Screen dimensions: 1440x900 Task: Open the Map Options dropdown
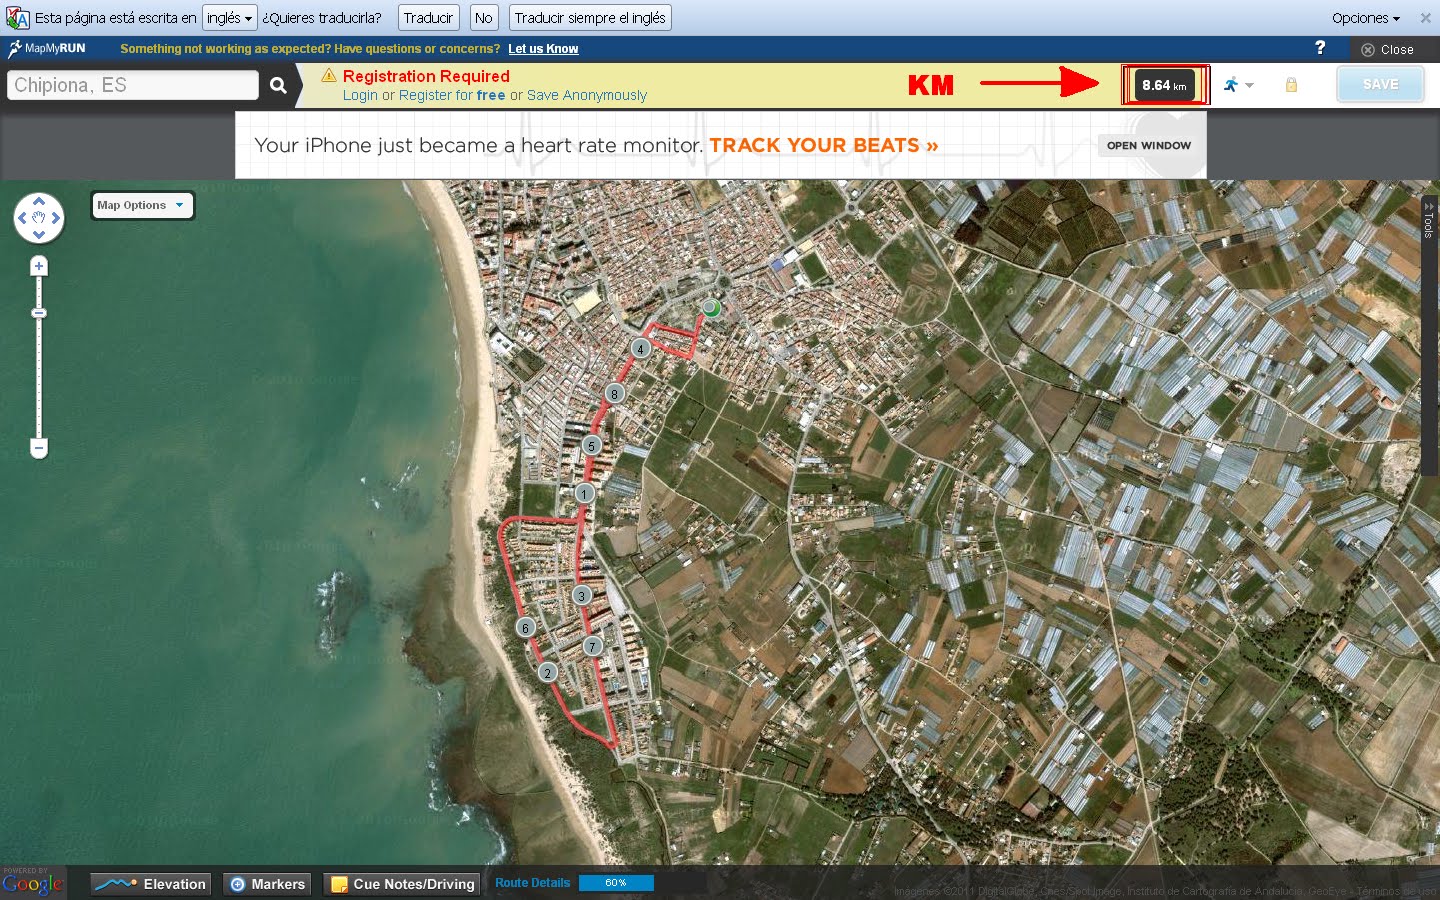(142, 205)
